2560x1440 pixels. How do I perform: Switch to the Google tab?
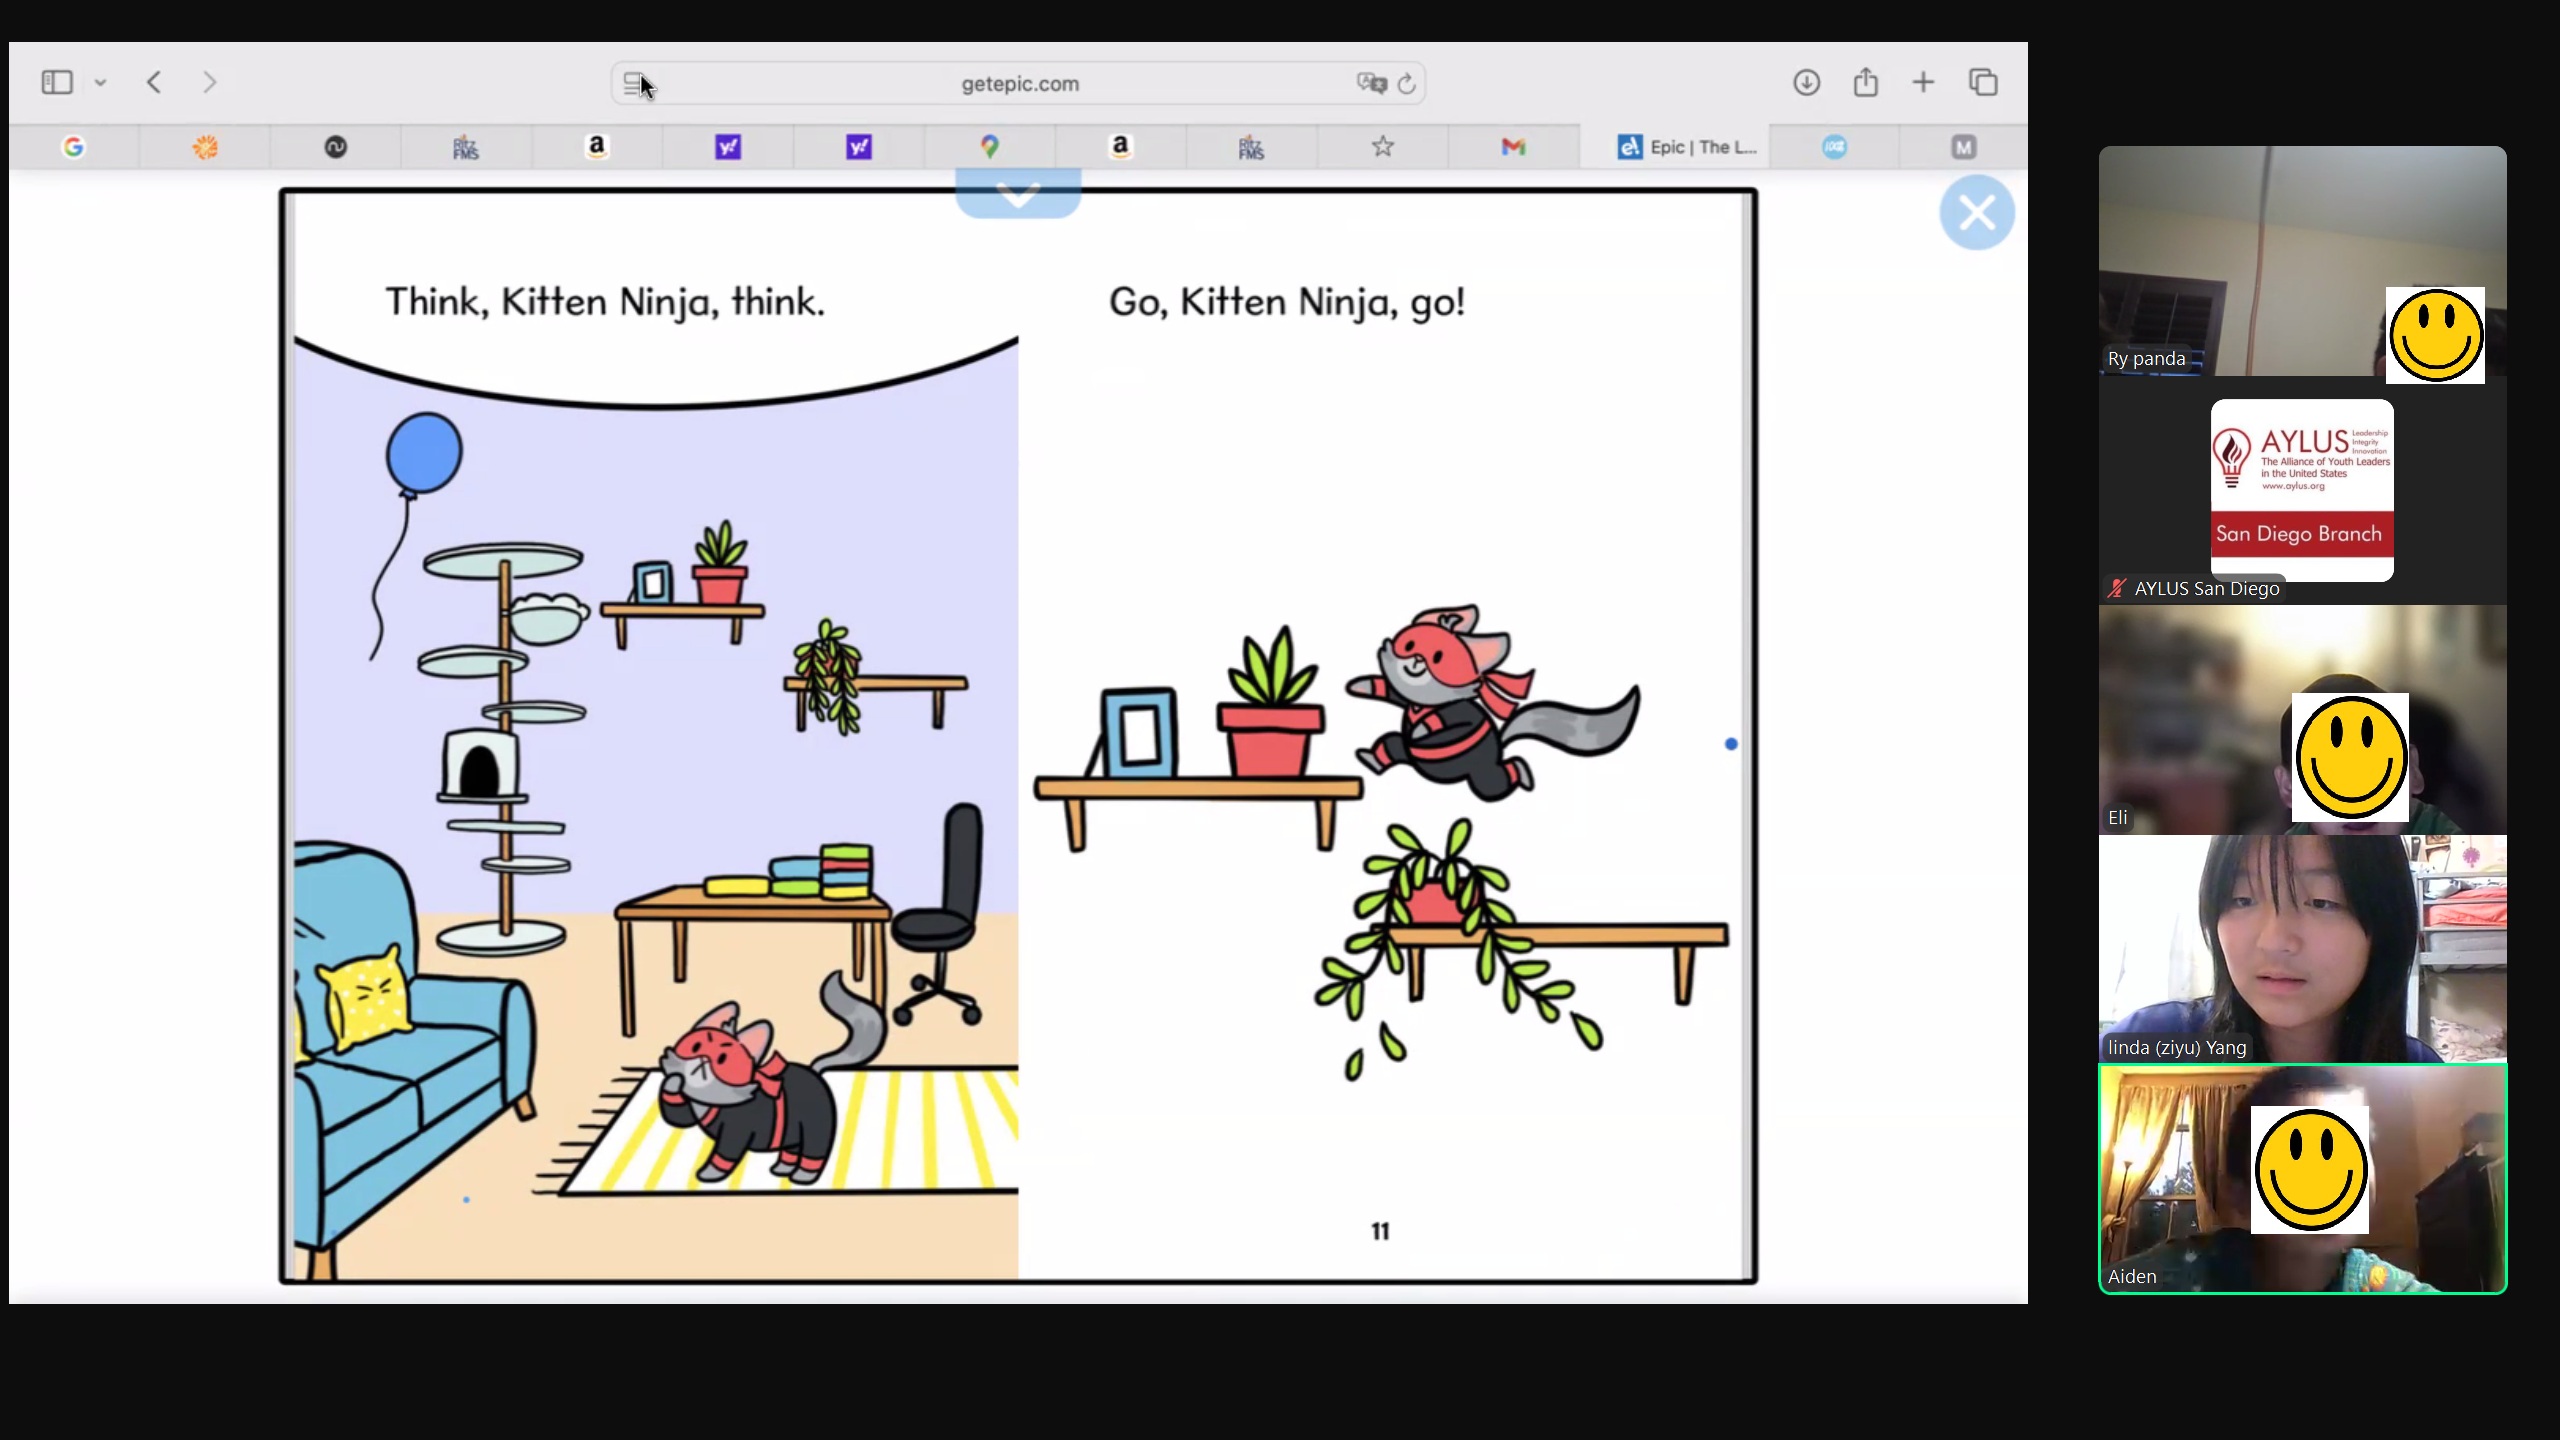[x=73, y=147]
